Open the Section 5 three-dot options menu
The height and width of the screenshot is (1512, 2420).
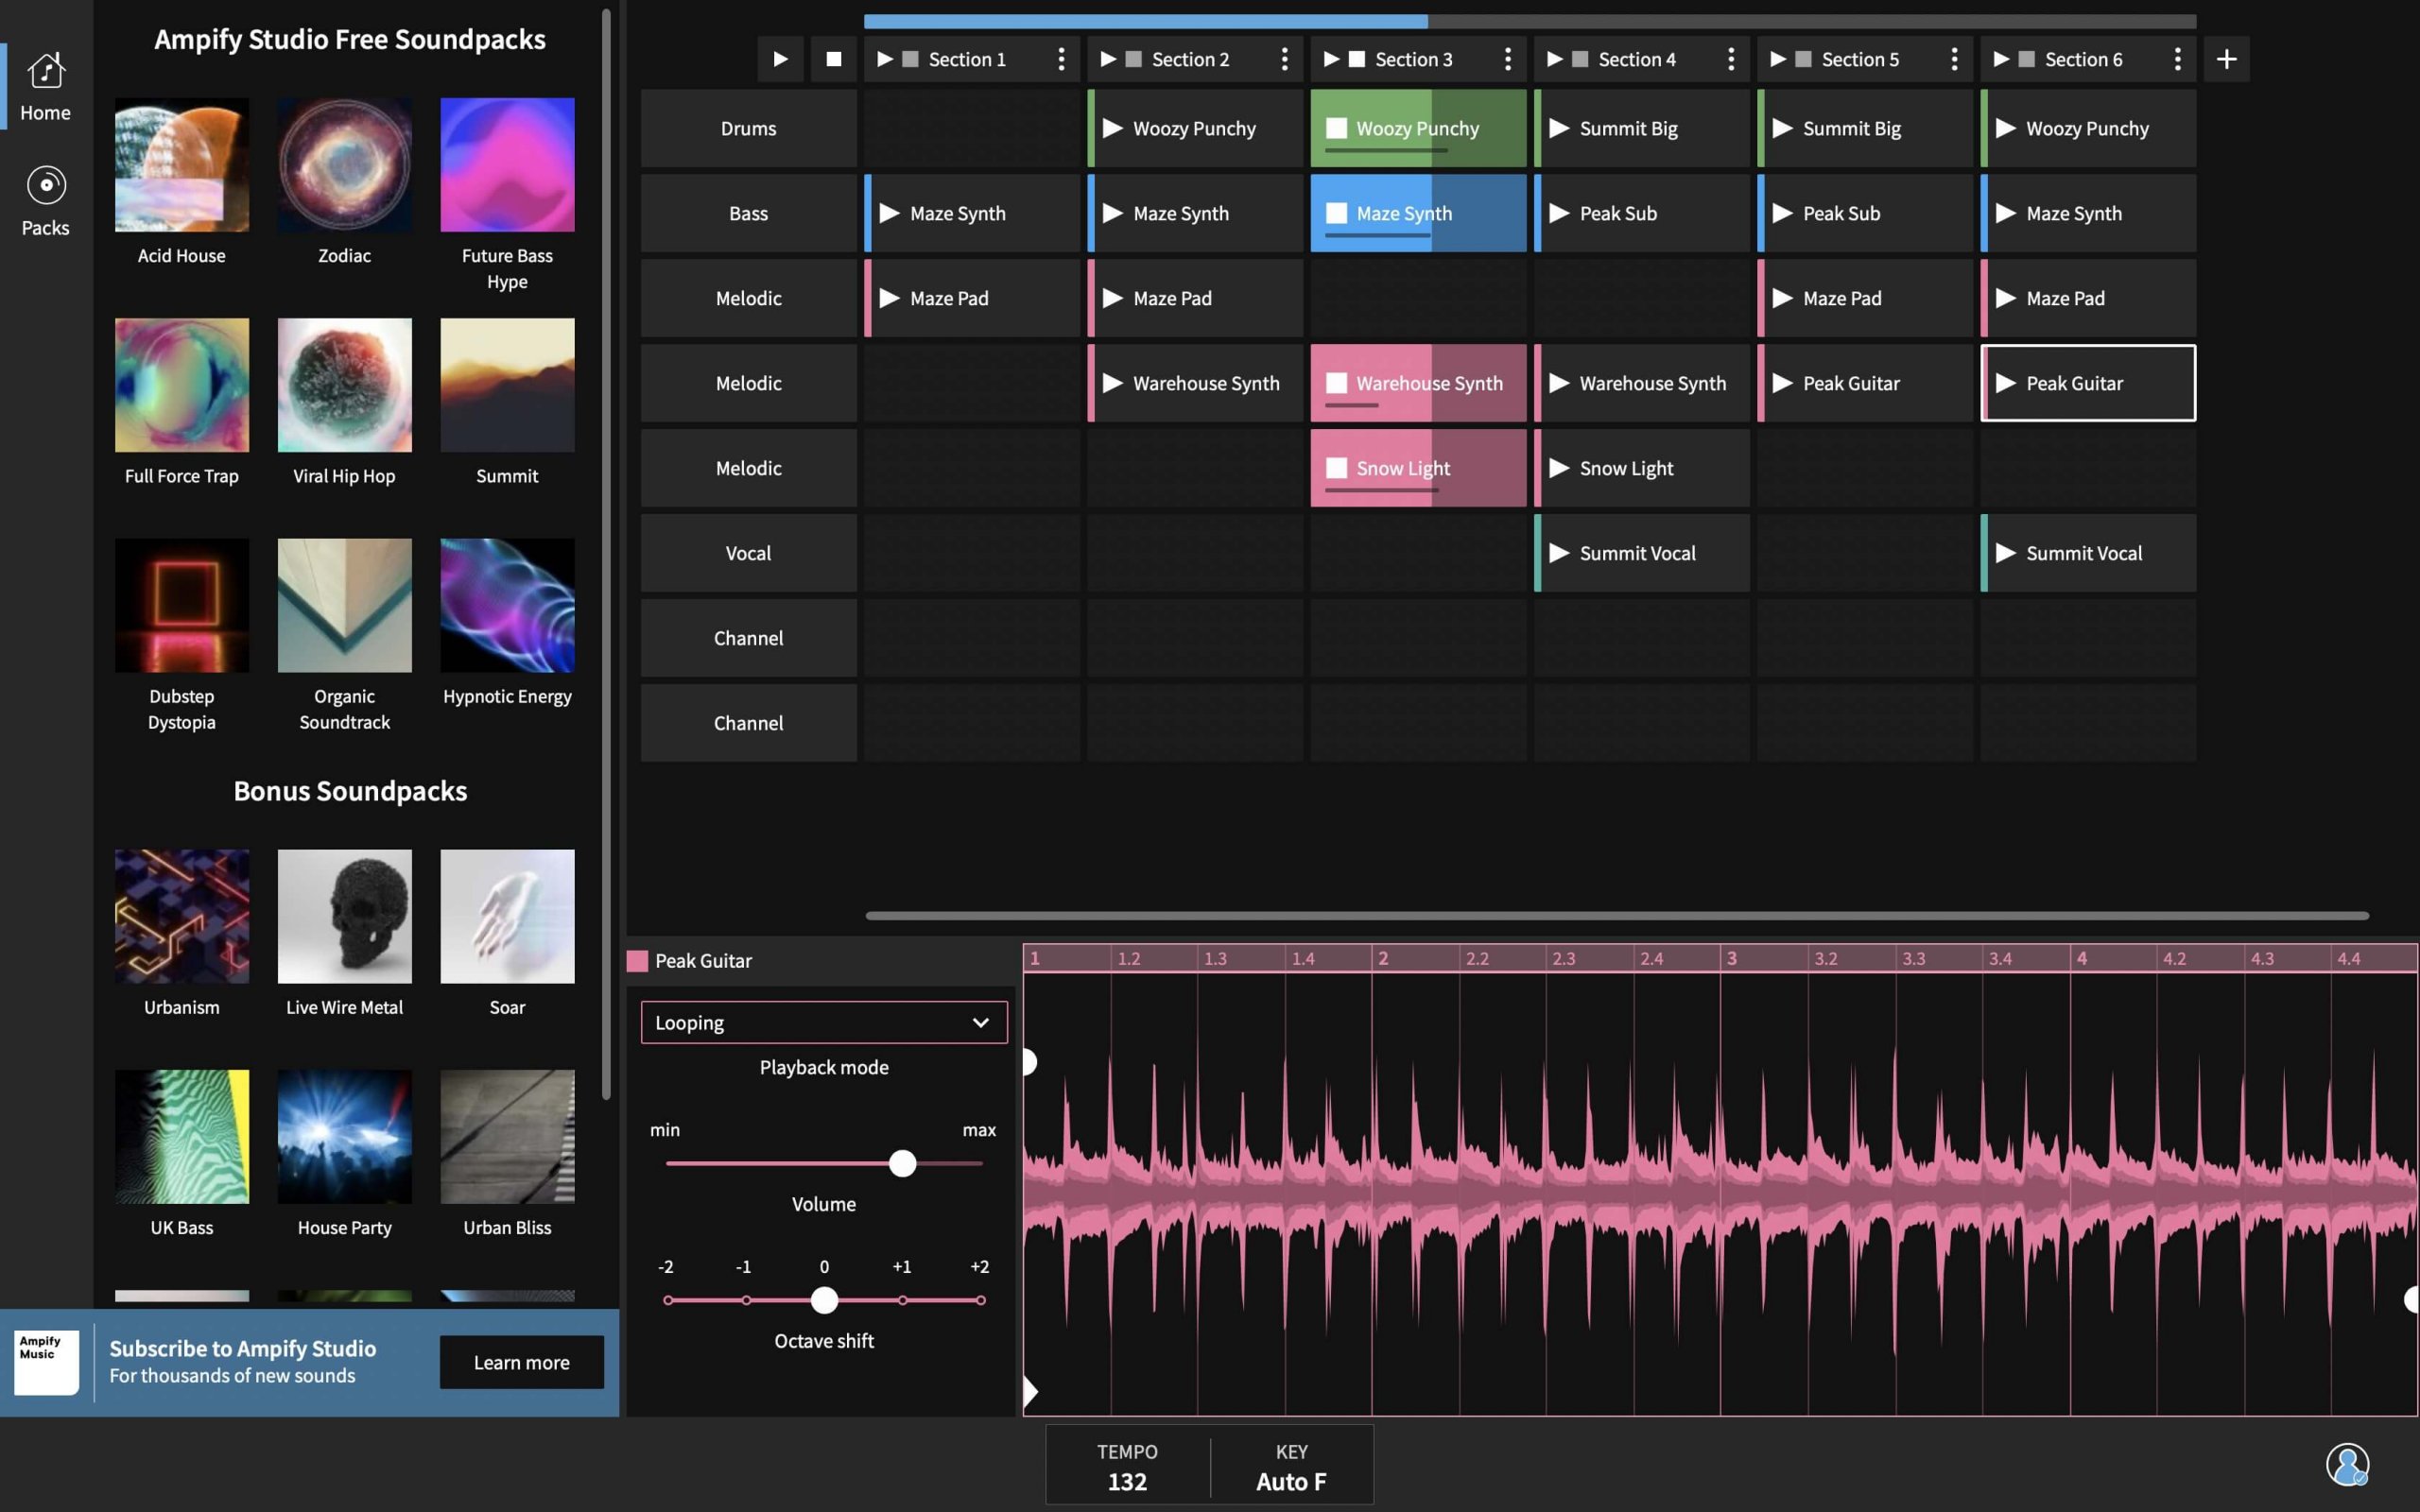coord(1954,59)
